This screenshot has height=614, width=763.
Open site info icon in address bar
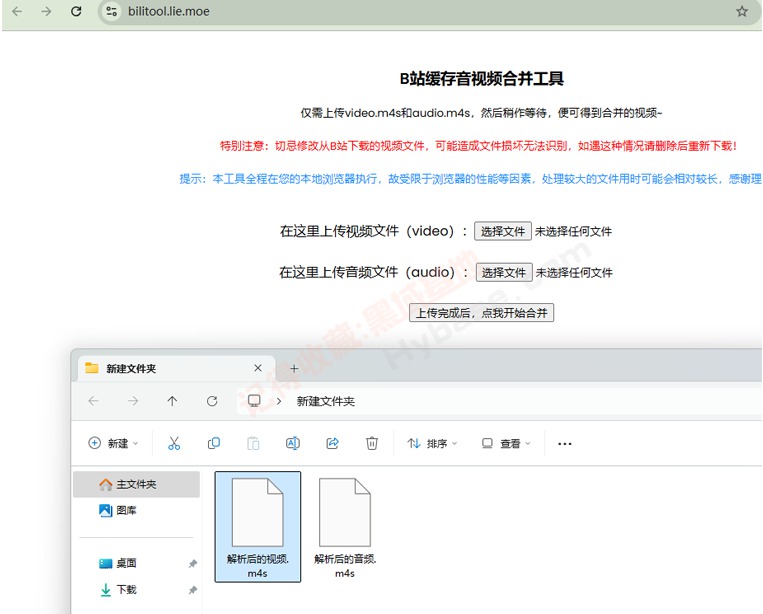click(x=111, y=11)
